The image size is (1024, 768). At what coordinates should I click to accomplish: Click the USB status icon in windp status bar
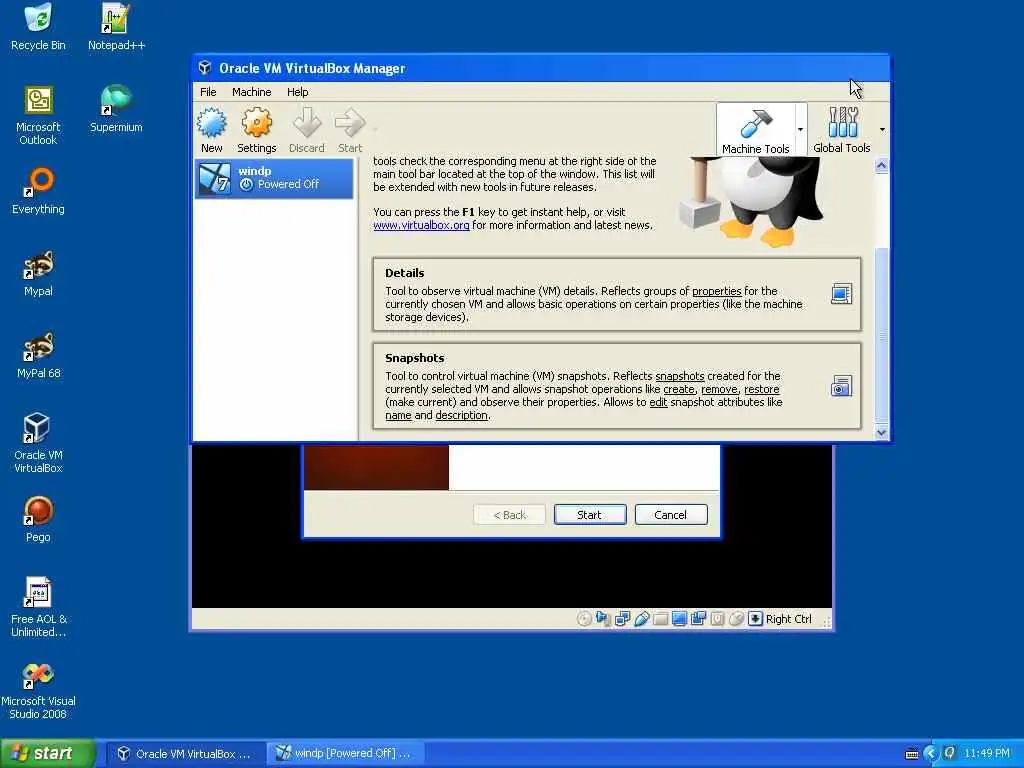click(641, 618)
